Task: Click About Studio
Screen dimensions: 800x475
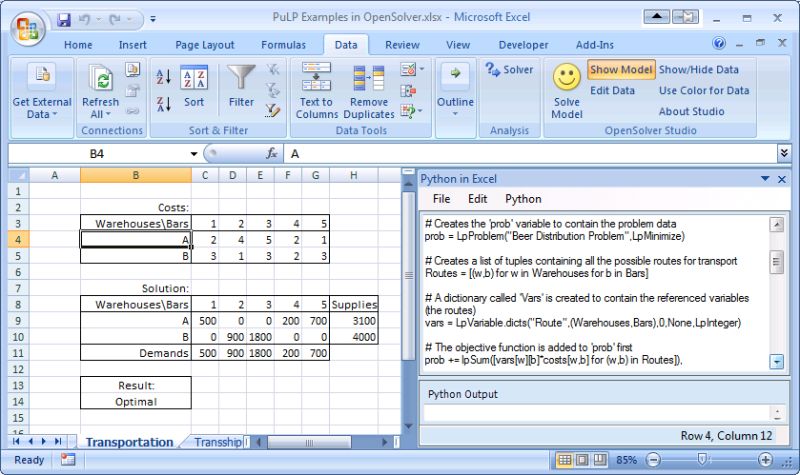Action: (x=691, y=111)
